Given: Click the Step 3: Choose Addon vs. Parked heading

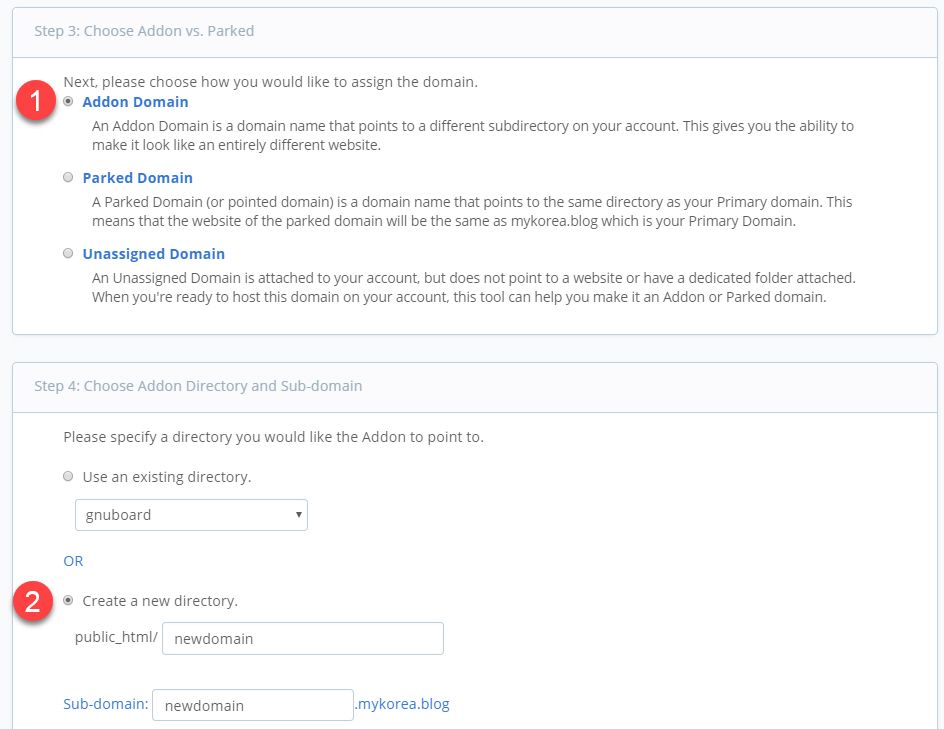Looking at the screenshot, I should [144, 31].
